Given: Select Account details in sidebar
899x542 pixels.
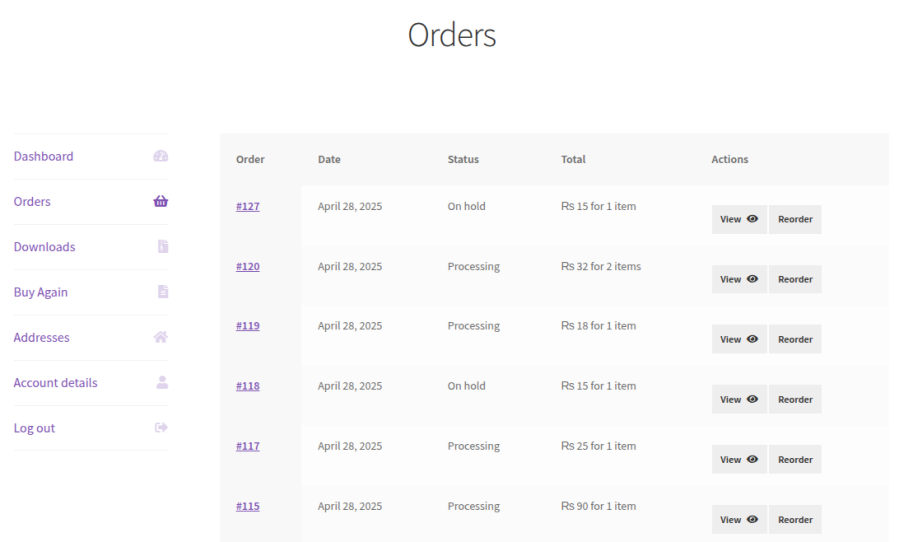Looking at the screenshot, I should click(55, 383).
